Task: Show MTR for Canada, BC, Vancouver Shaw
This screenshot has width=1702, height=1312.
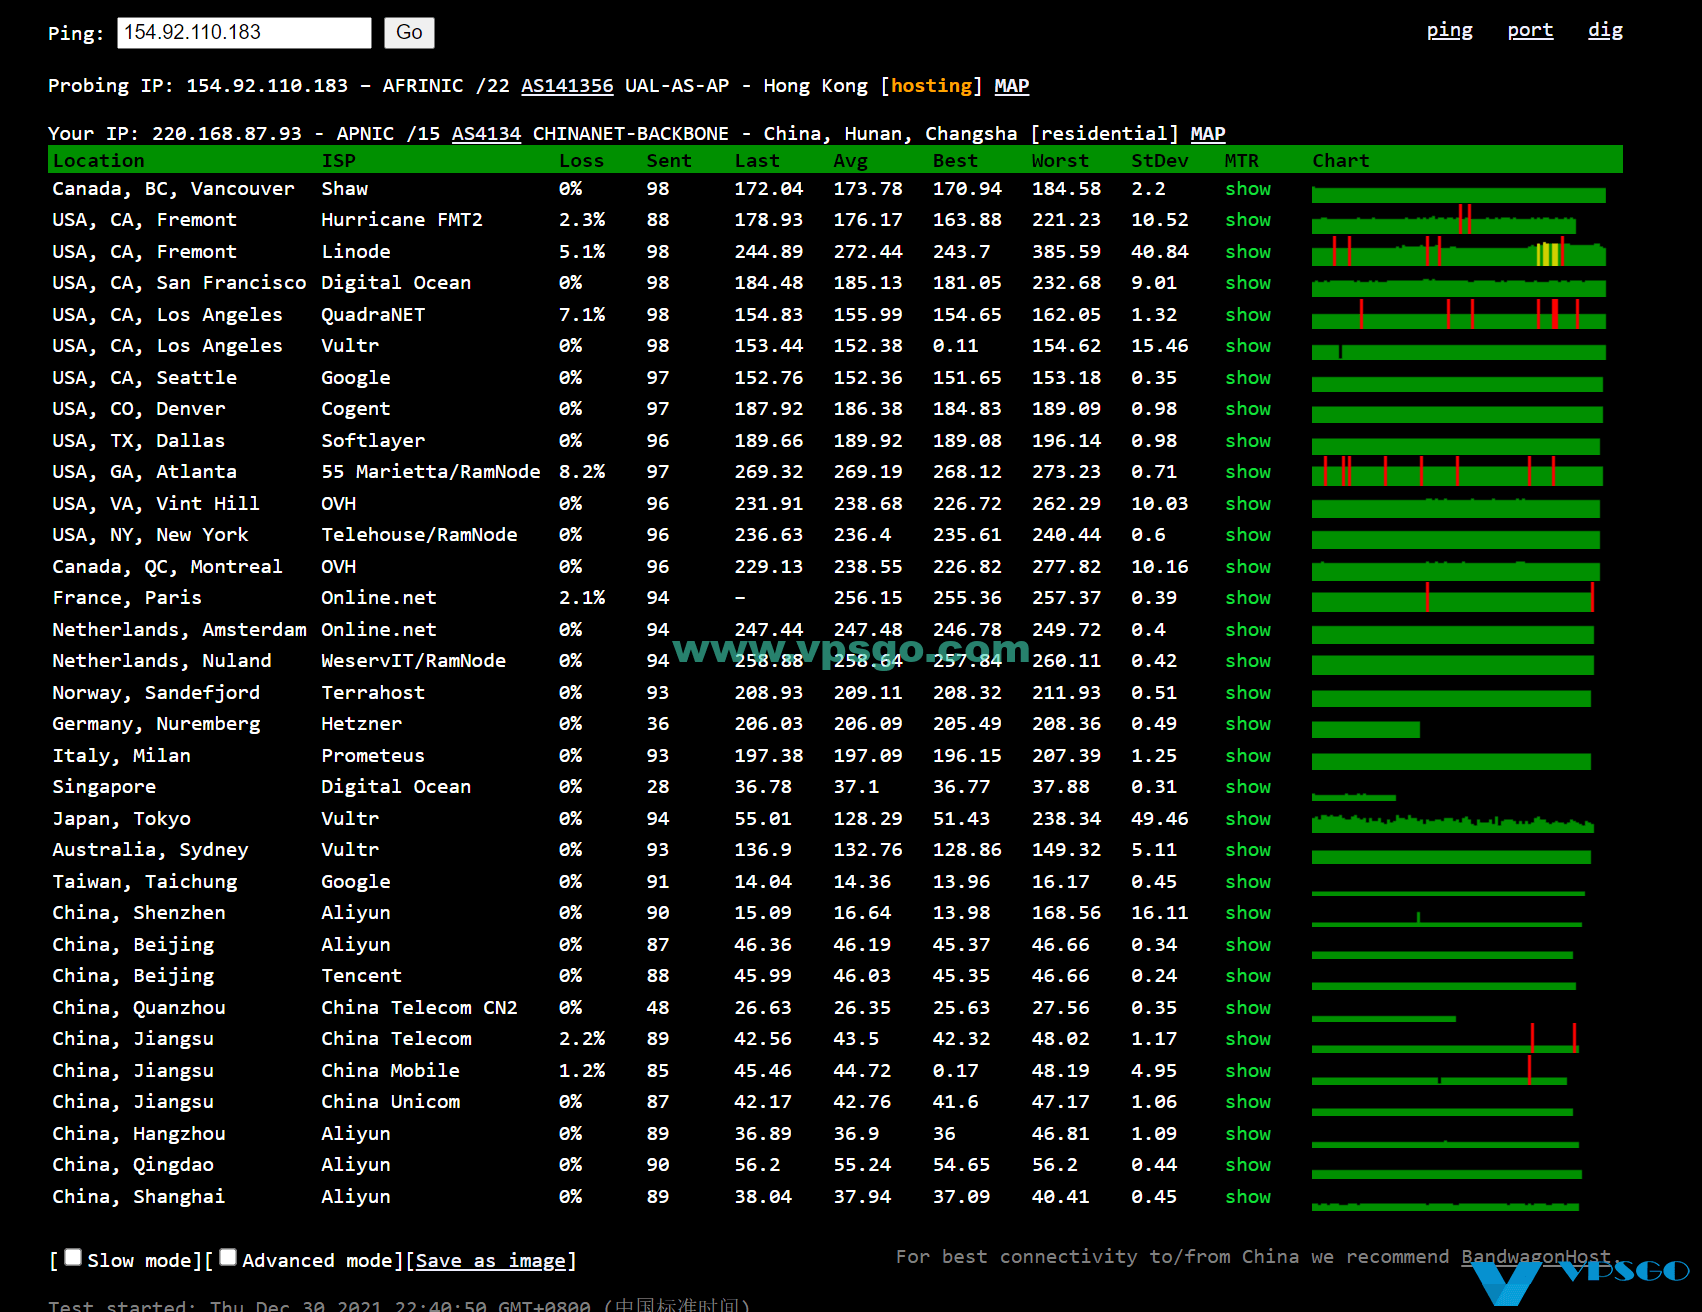Action: pos(1248,189)
